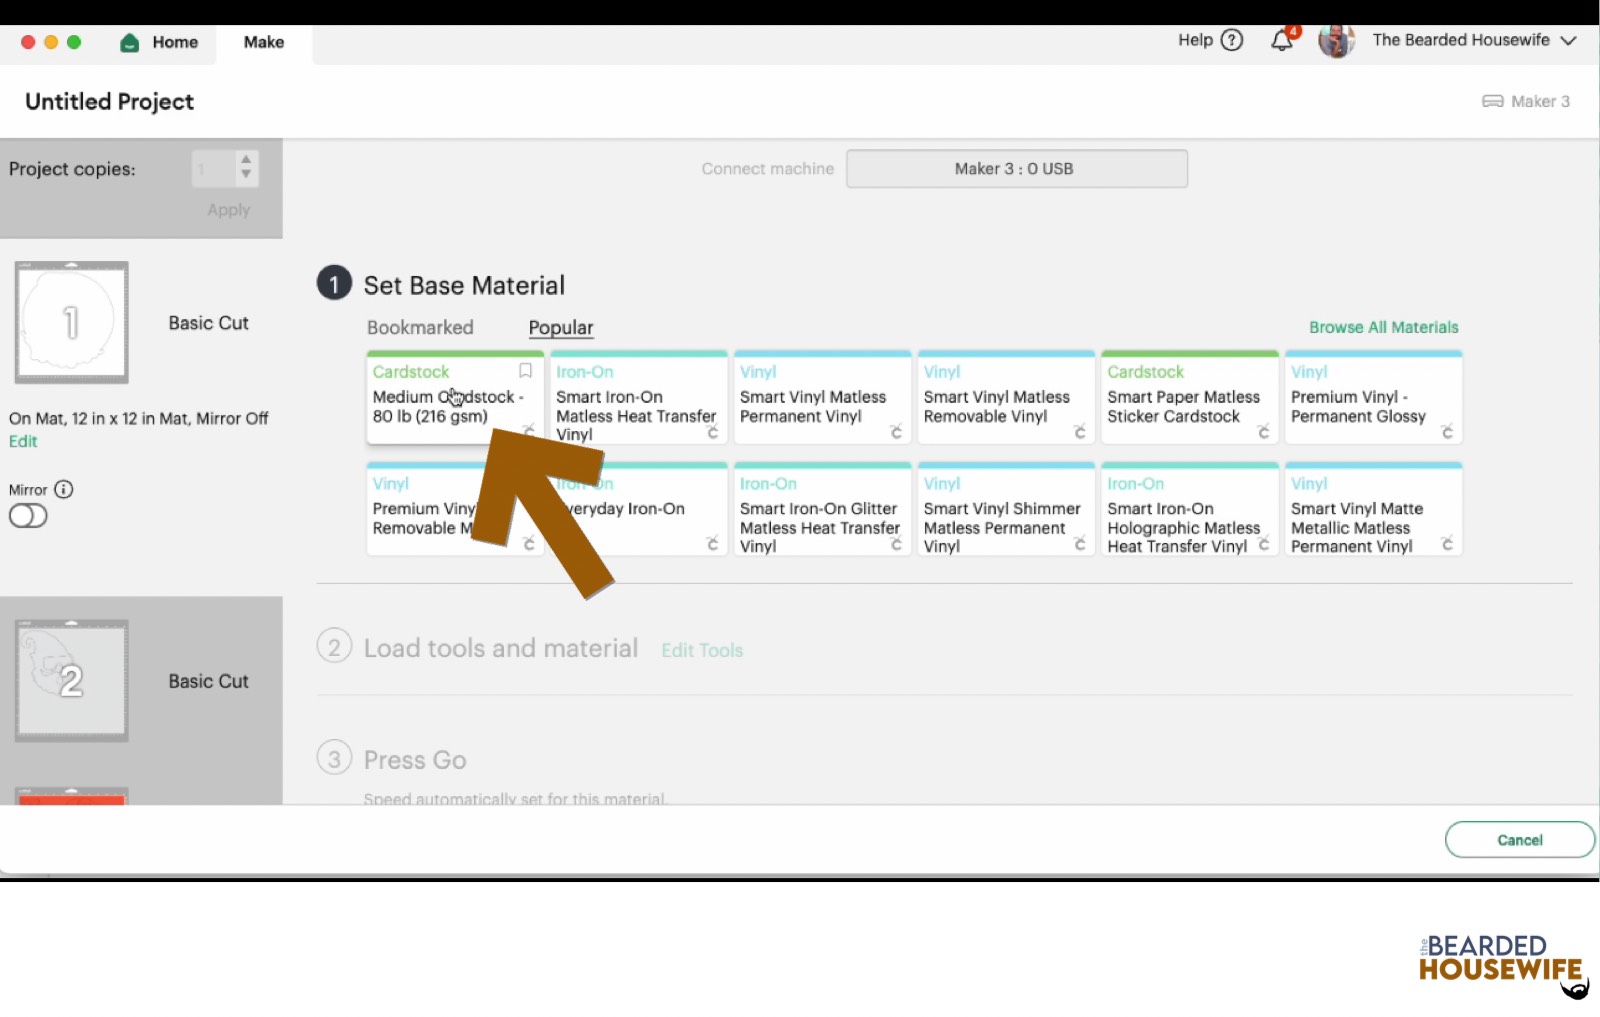
Task: Select the Popular materials tab
Action: (561, 327)
